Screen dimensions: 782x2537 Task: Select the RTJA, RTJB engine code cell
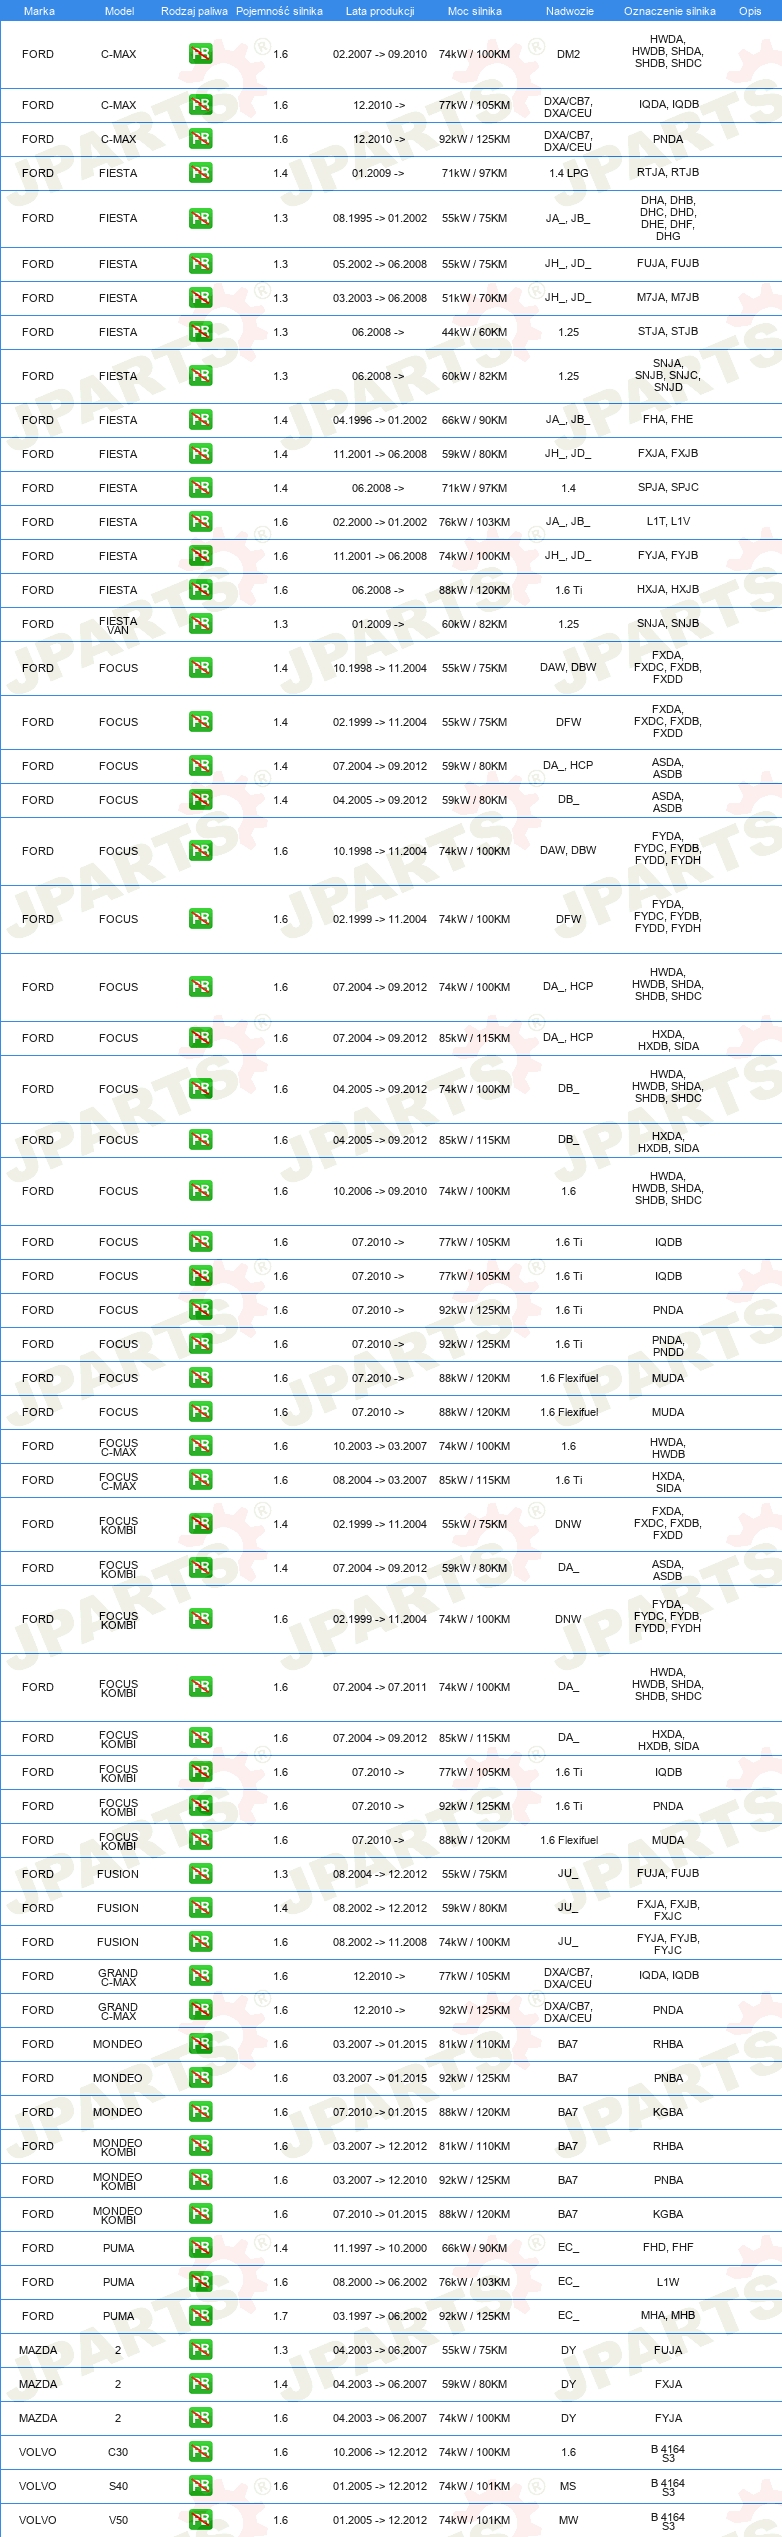coord(668,172)
